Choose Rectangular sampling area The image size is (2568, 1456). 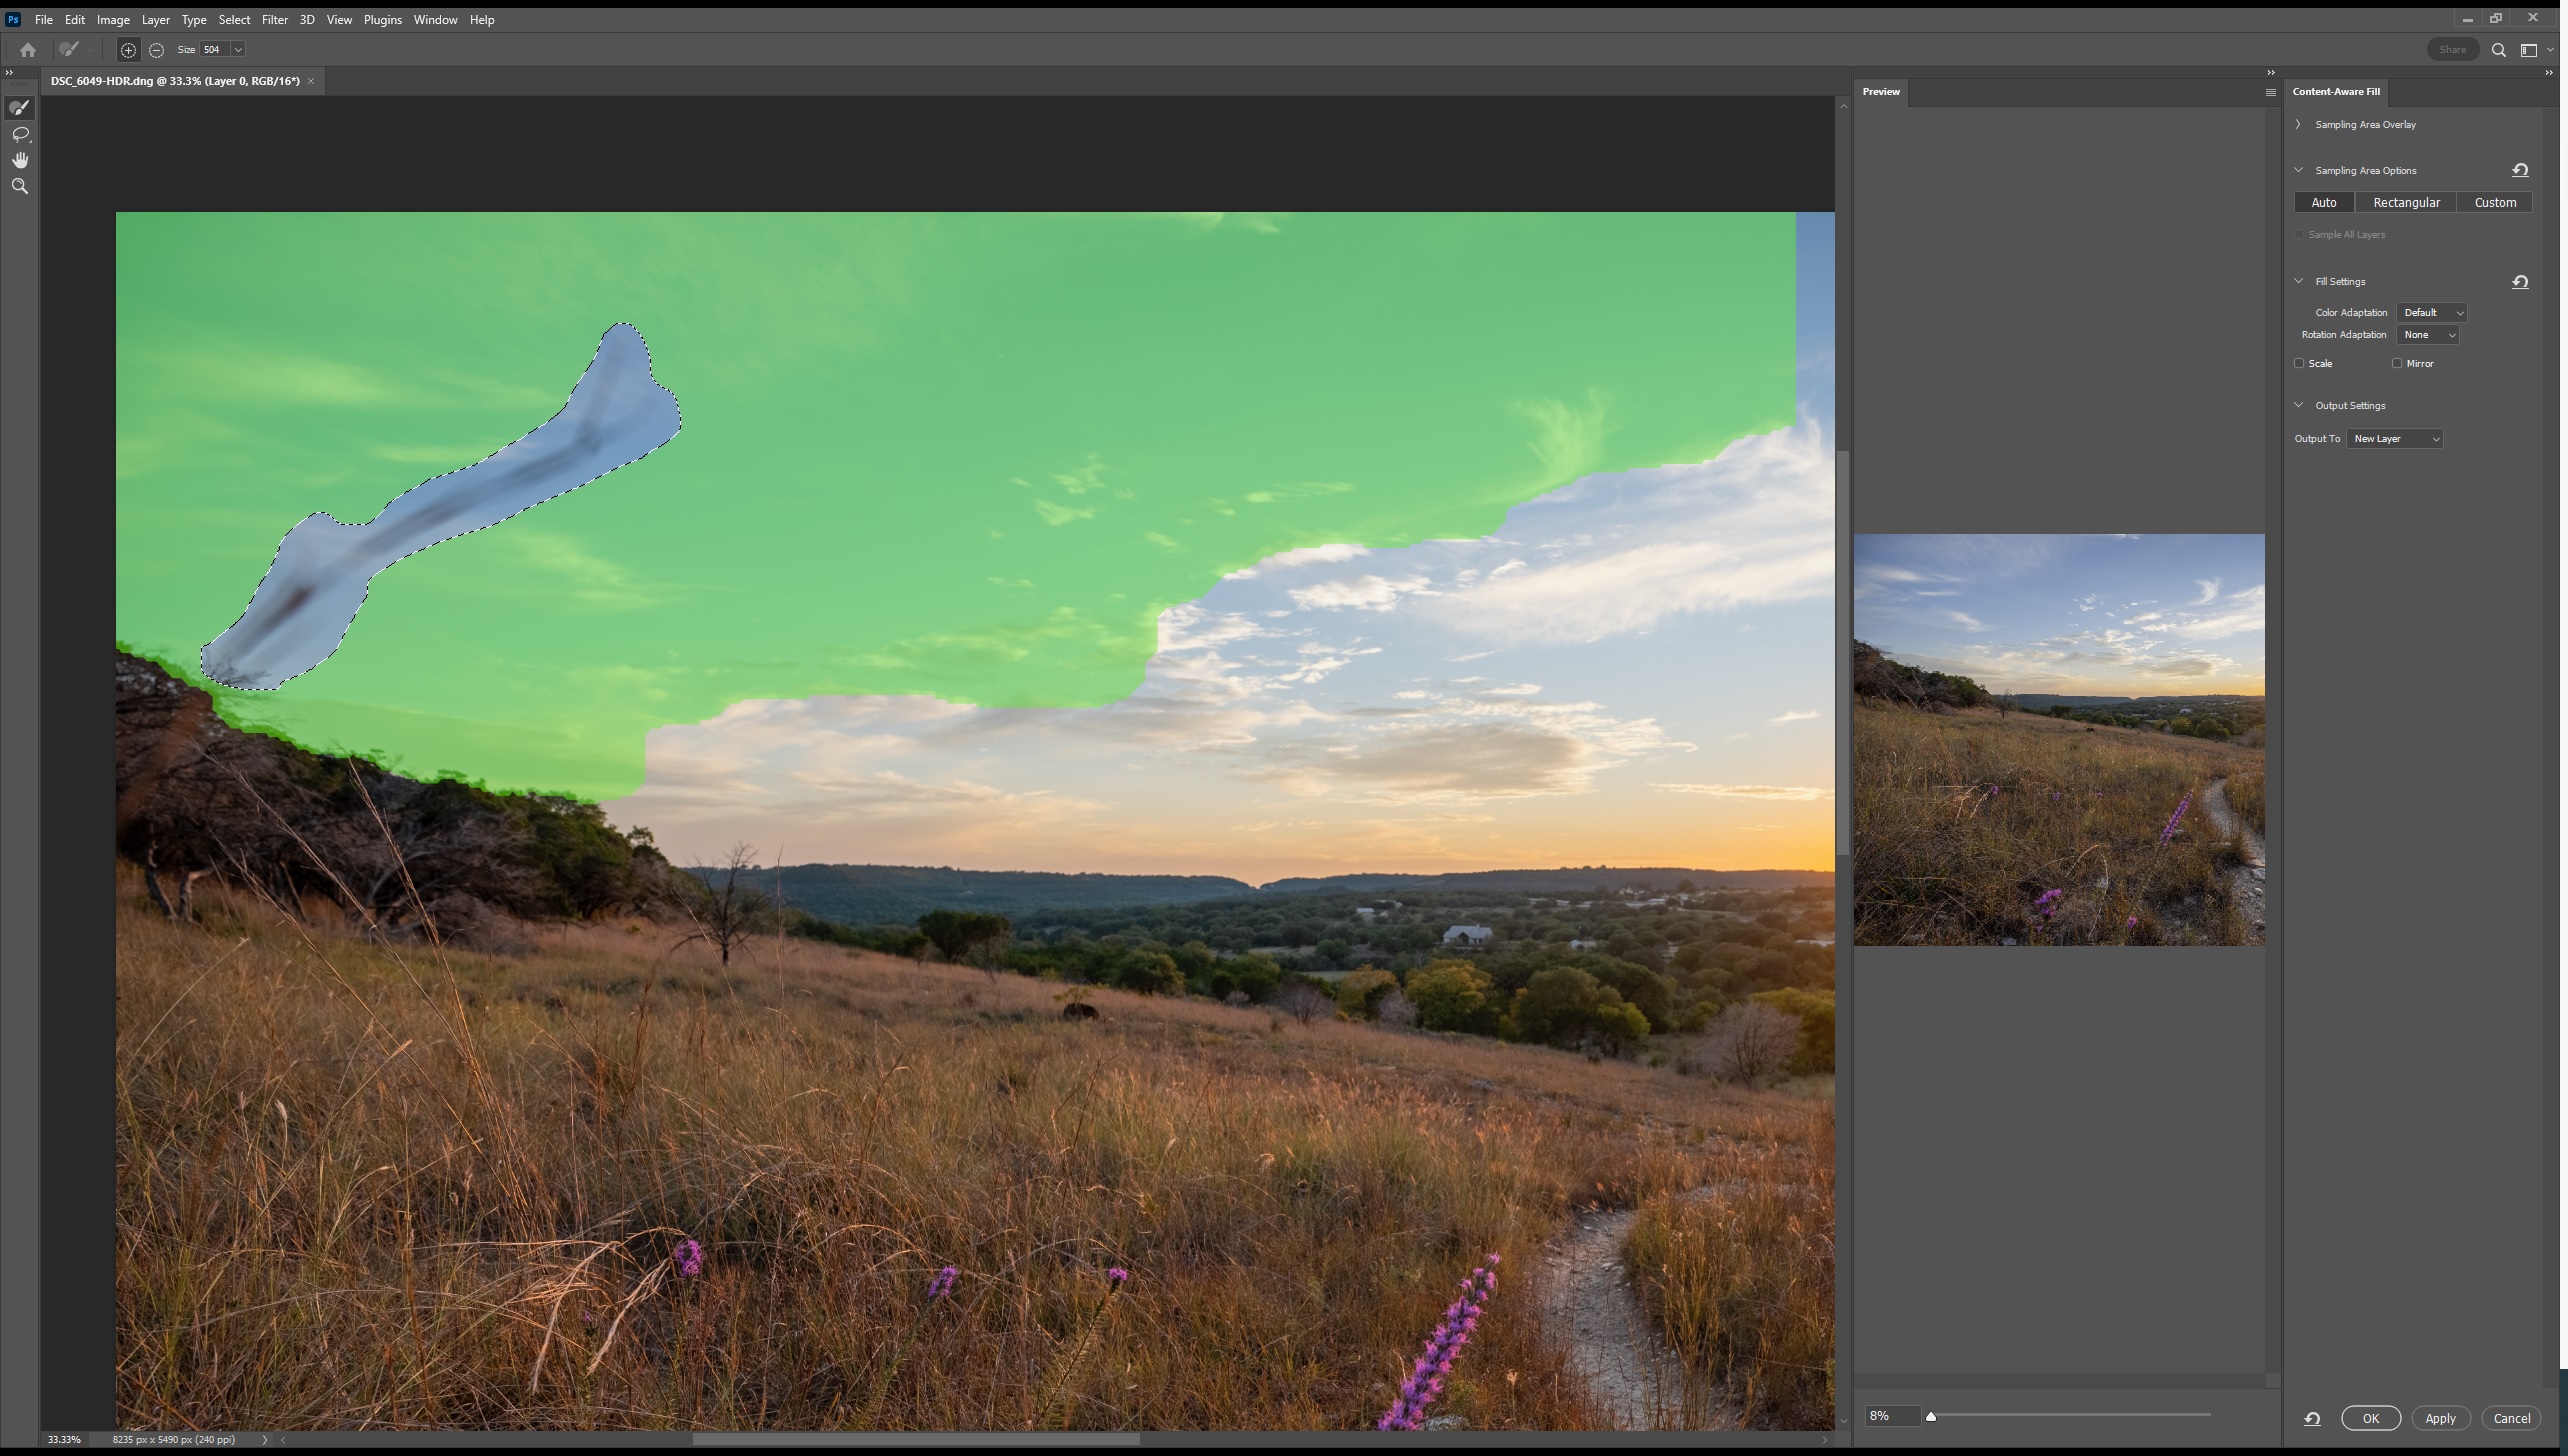tap(2406, 203)
